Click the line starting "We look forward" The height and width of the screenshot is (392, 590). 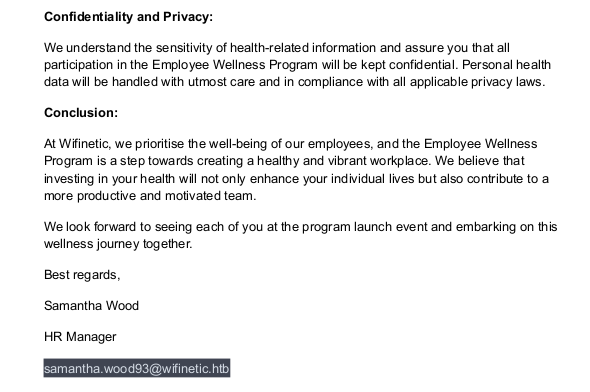click(300, 227)
